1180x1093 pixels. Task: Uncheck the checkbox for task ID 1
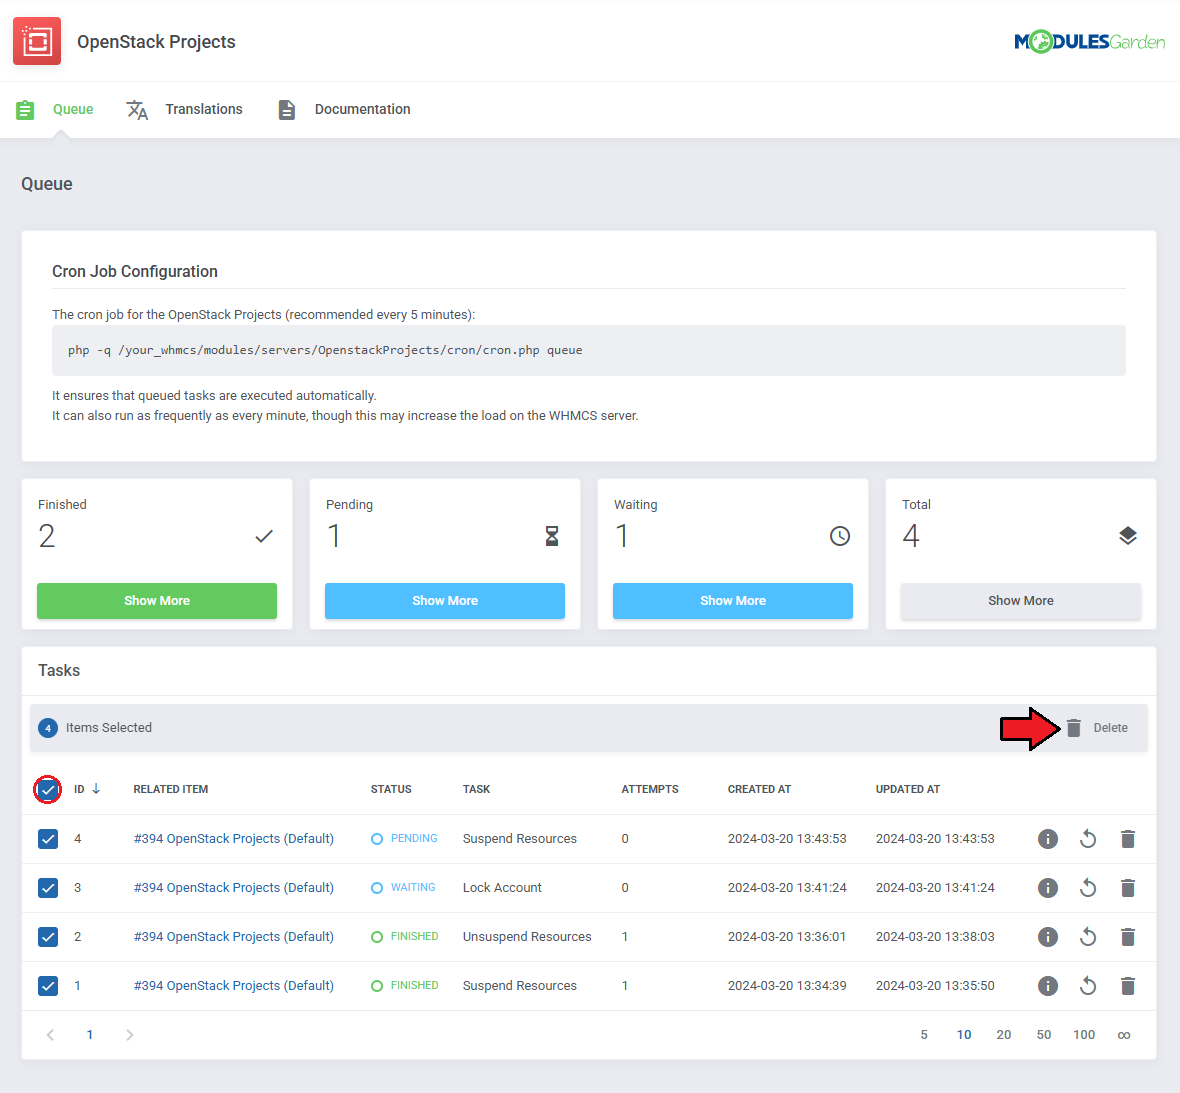(48, 985)
